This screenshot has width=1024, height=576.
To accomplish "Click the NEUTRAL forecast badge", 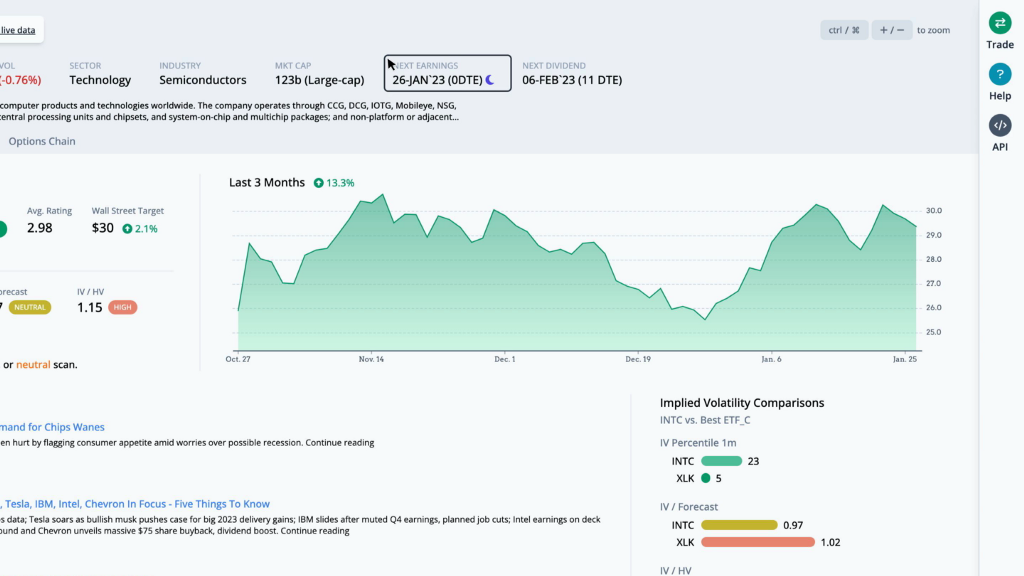I will (30, 307).
